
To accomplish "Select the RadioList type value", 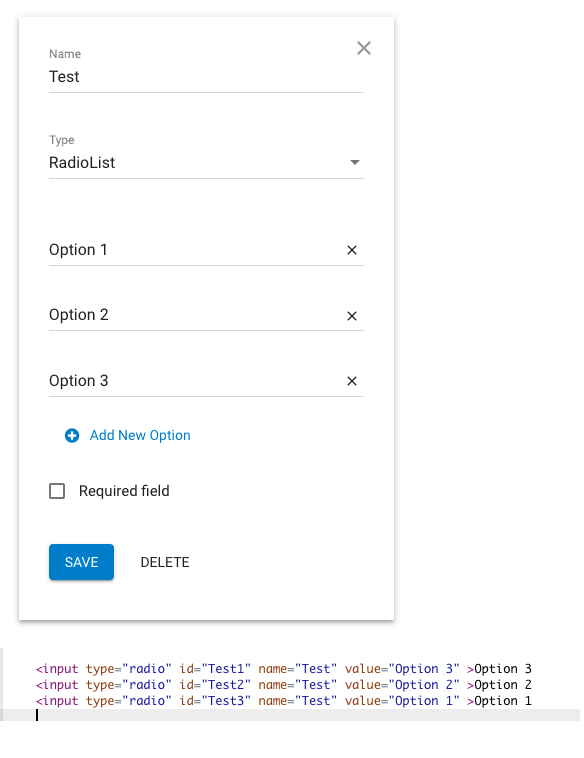I will coord(82,162).
